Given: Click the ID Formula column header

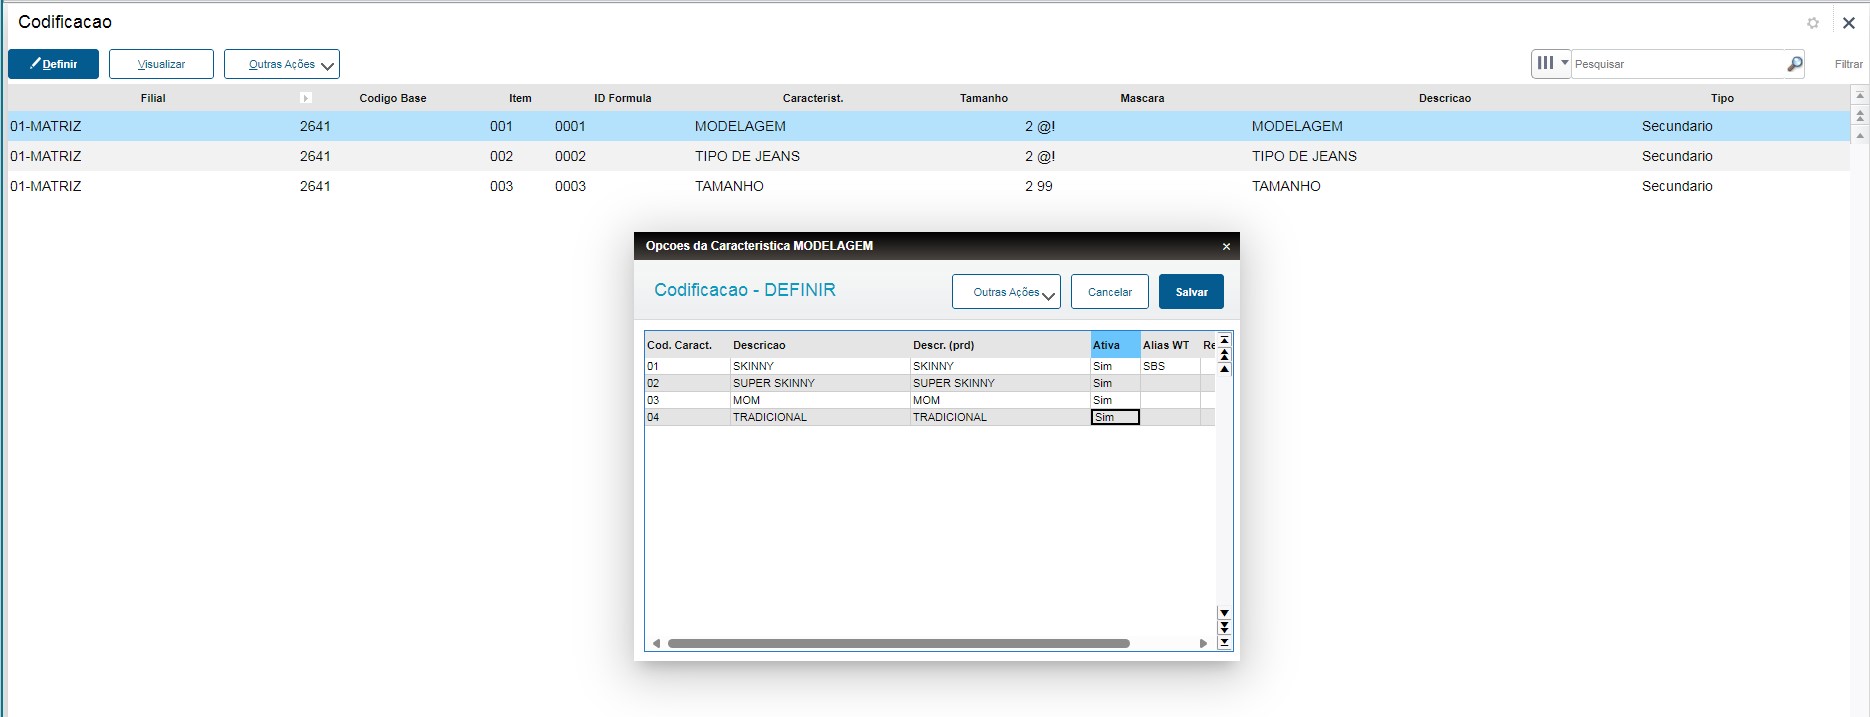Looking at the screenshot, I should coord(622,98).
